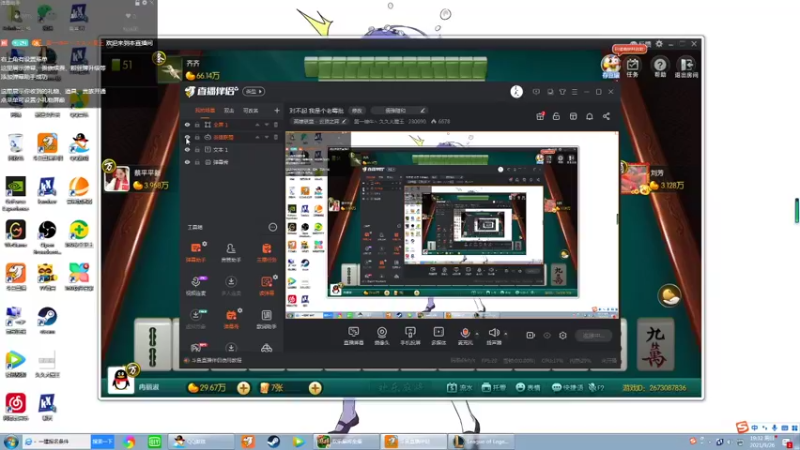Lock the 文本 1 source
Viewport: 800px width, 450px height.
[197, 149]
